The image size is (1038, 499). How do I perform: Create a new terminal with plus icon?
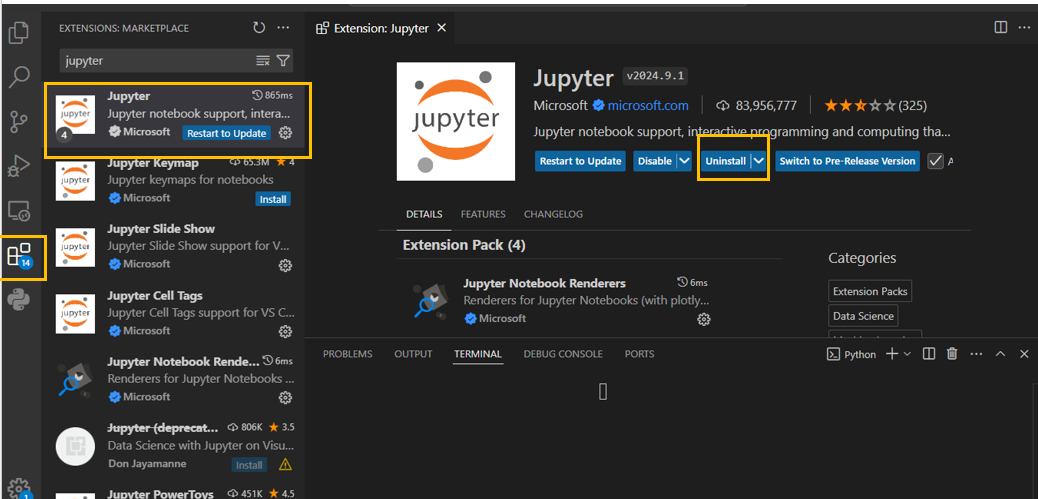(892, 354)
